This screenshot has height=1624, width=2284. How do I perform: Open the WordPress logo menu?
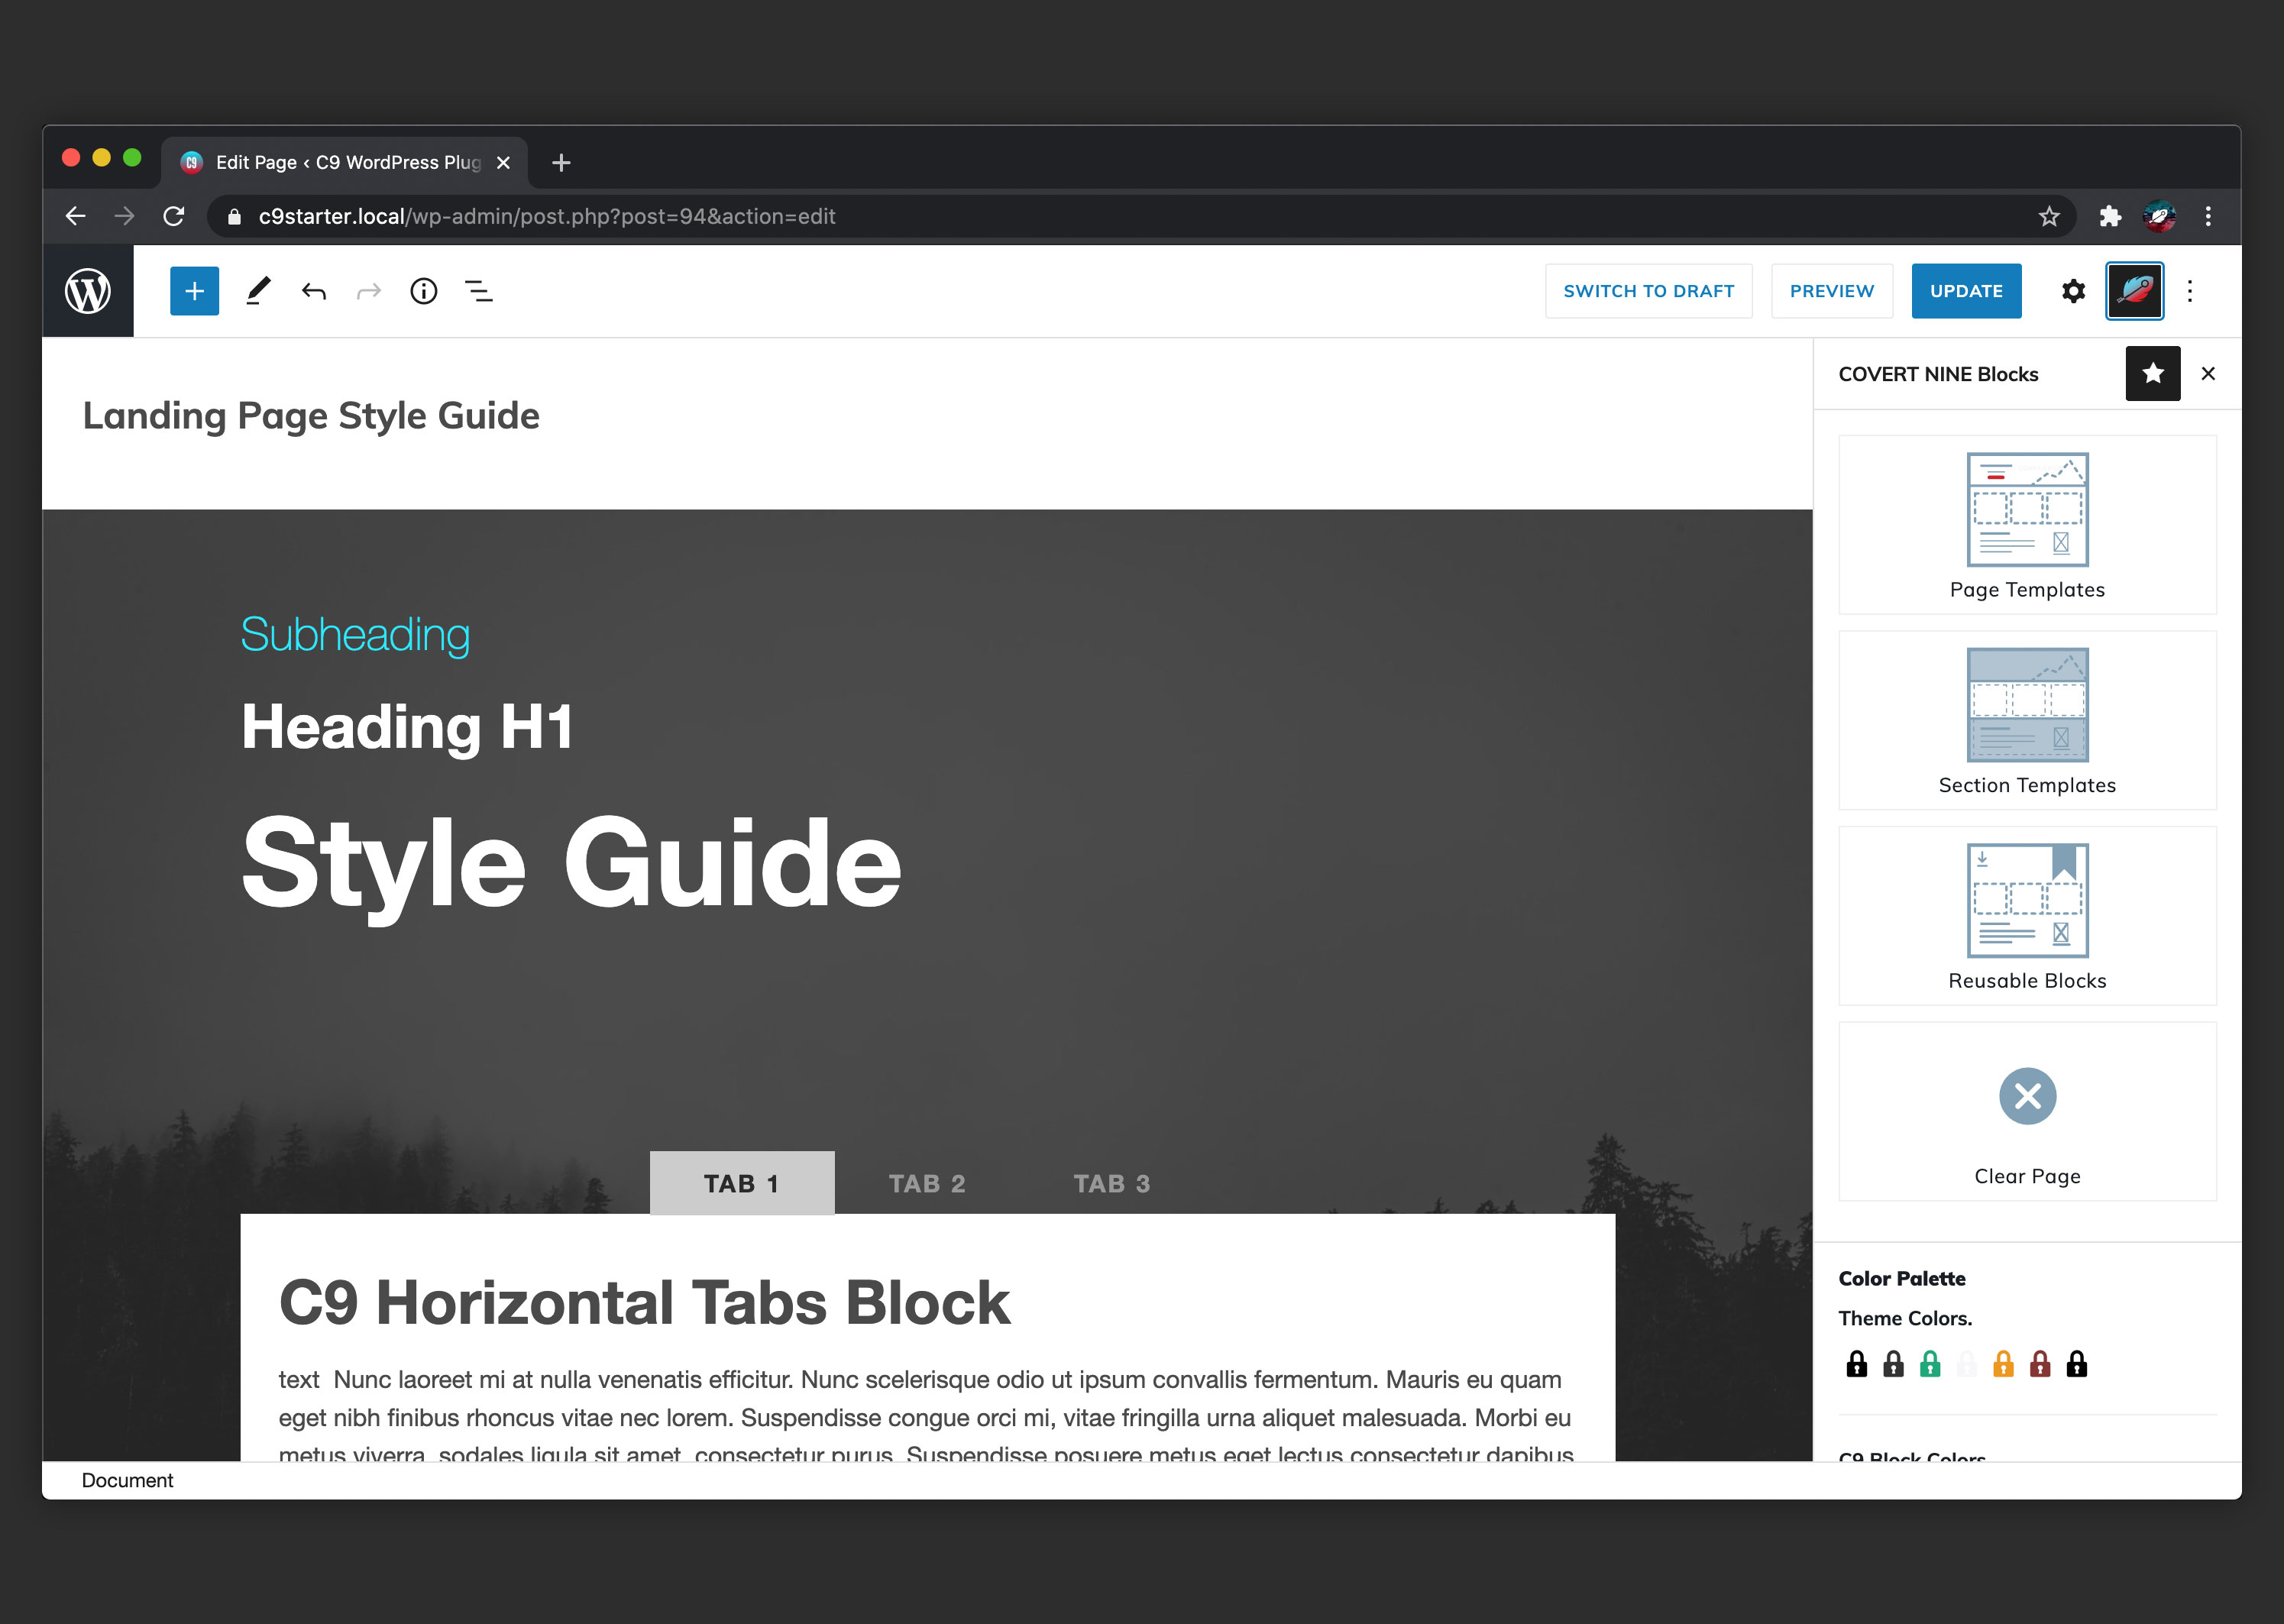(88, 291)
